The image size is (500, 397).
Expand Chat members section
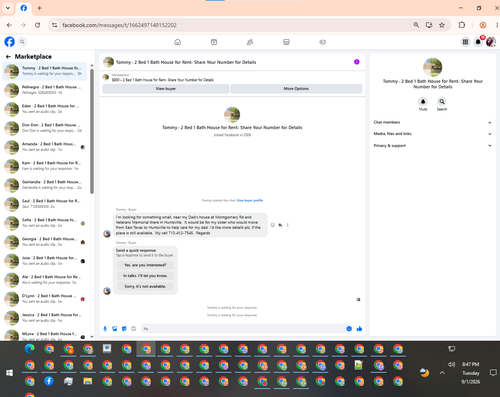(x=432, y=122)
